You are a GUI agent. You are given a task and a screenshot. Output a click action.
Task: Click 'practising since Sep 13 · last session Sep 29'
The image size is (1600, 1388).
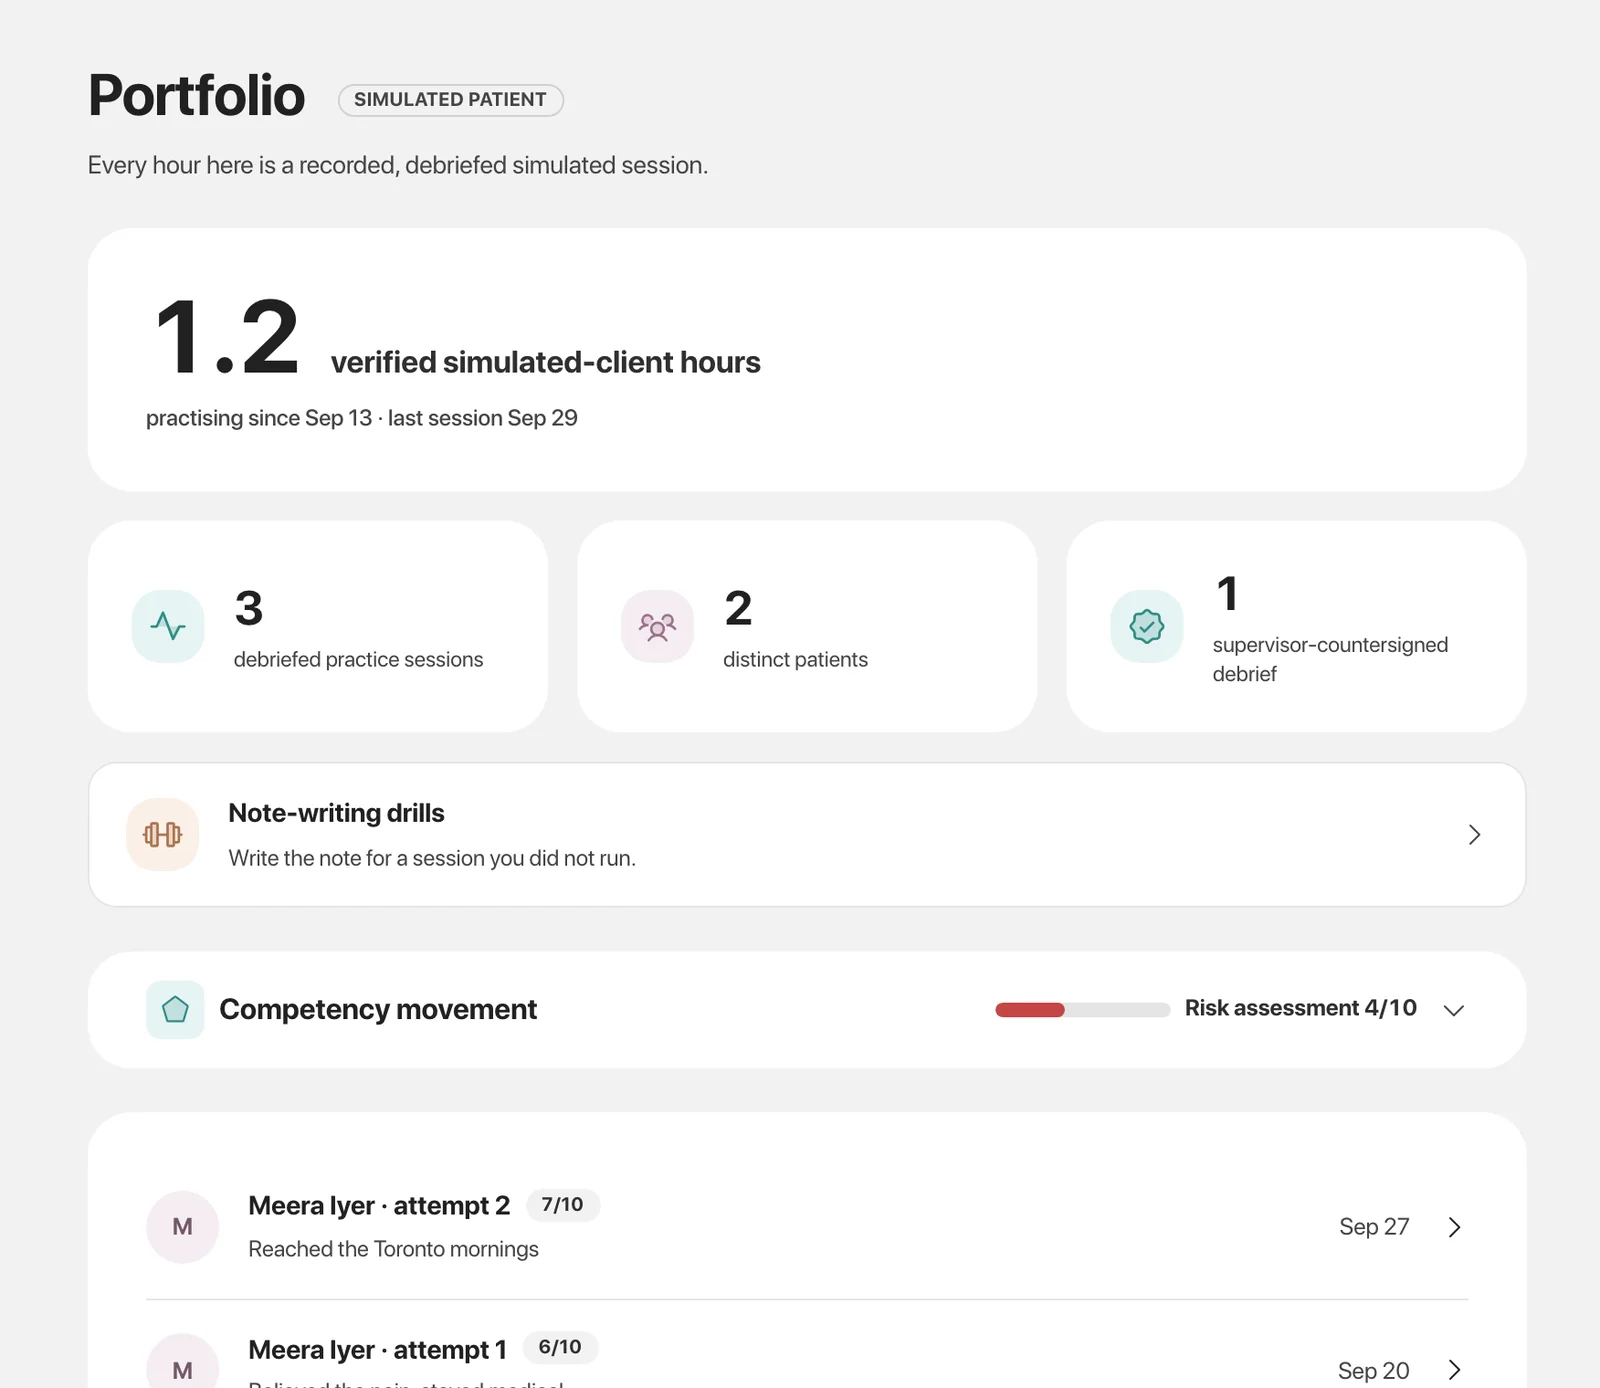(x=362, y=418)
